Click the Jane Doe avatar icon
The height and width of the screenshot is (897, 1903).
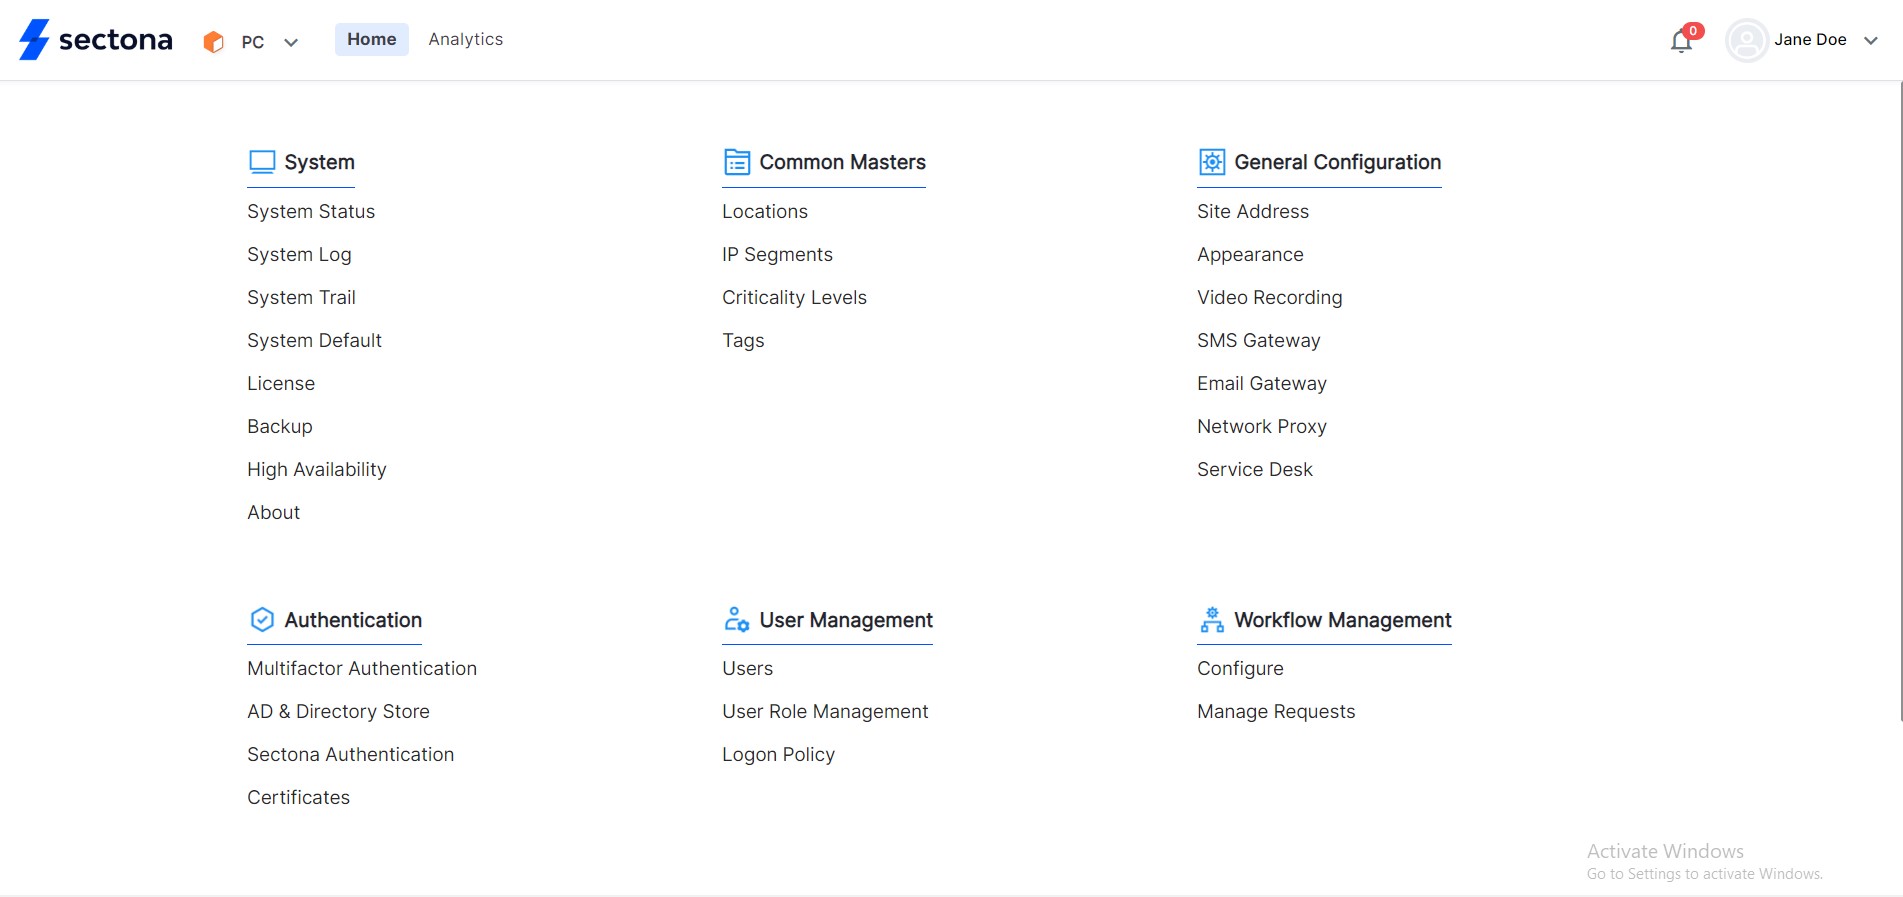tap(1746, 41)
